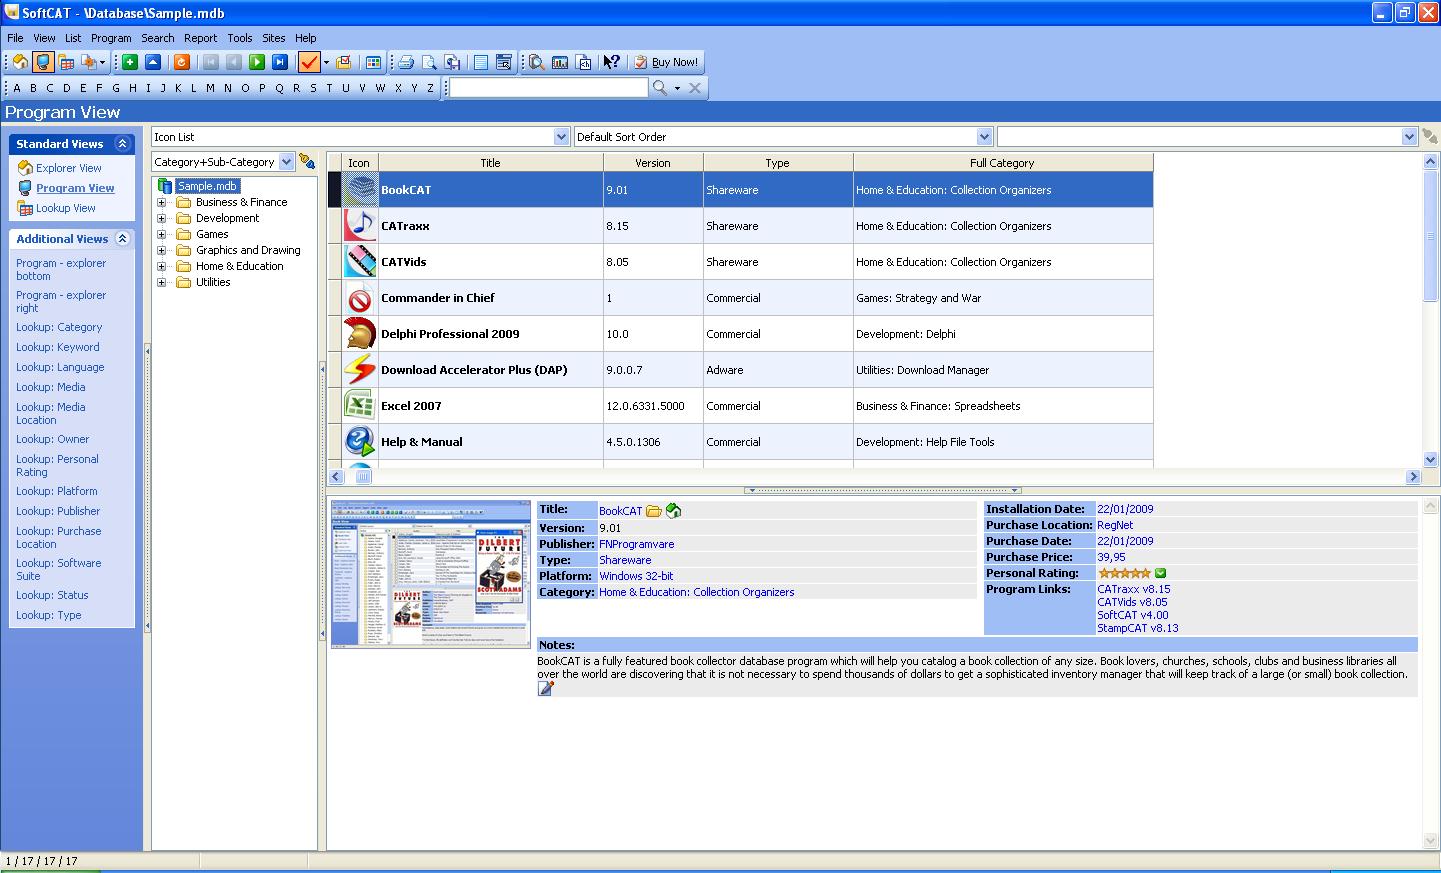1441x873 pixels.
Task: Click the Print Preview magnifier page icon
Action: (x=429, y=62)
